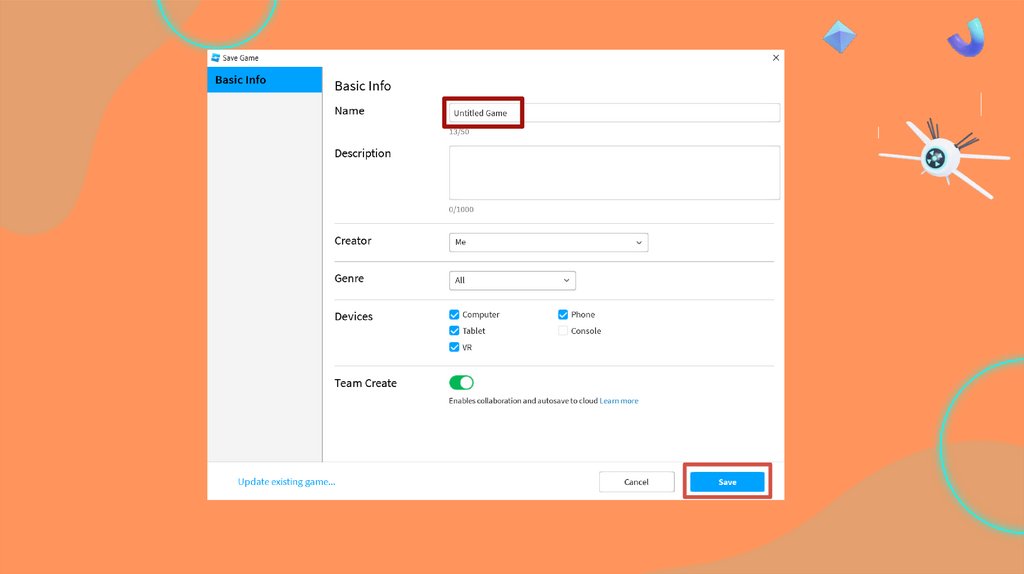Uncheck the Phone device checkbox
This screenshot has height=574, width=1024.
563,315
